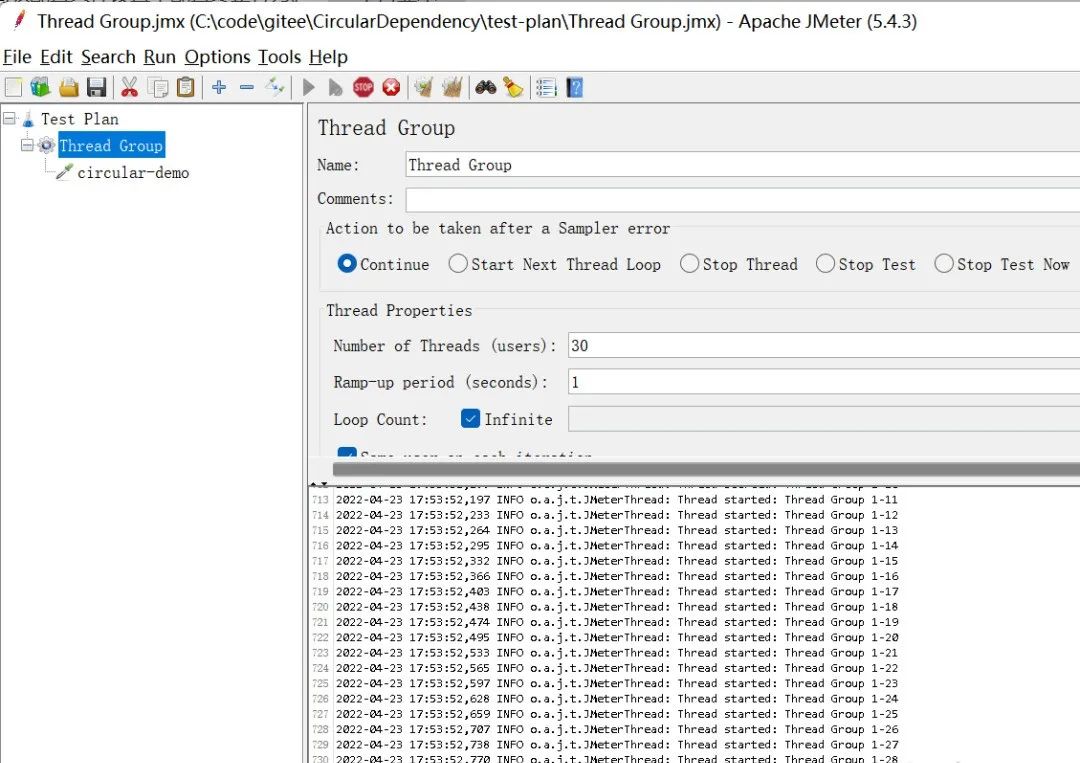Click the Comments input field
The height and width of the screenshot is (763, 1080).
(x=742, y=200)
